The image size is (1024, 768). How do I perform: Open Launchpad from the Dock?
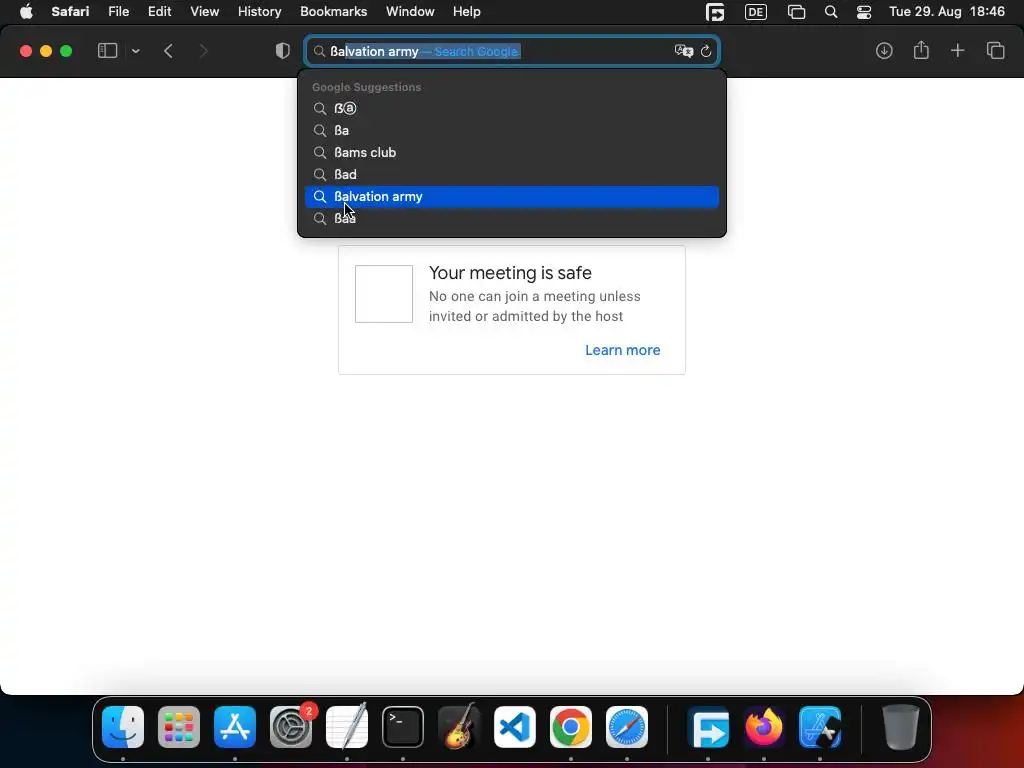(179, 727)
